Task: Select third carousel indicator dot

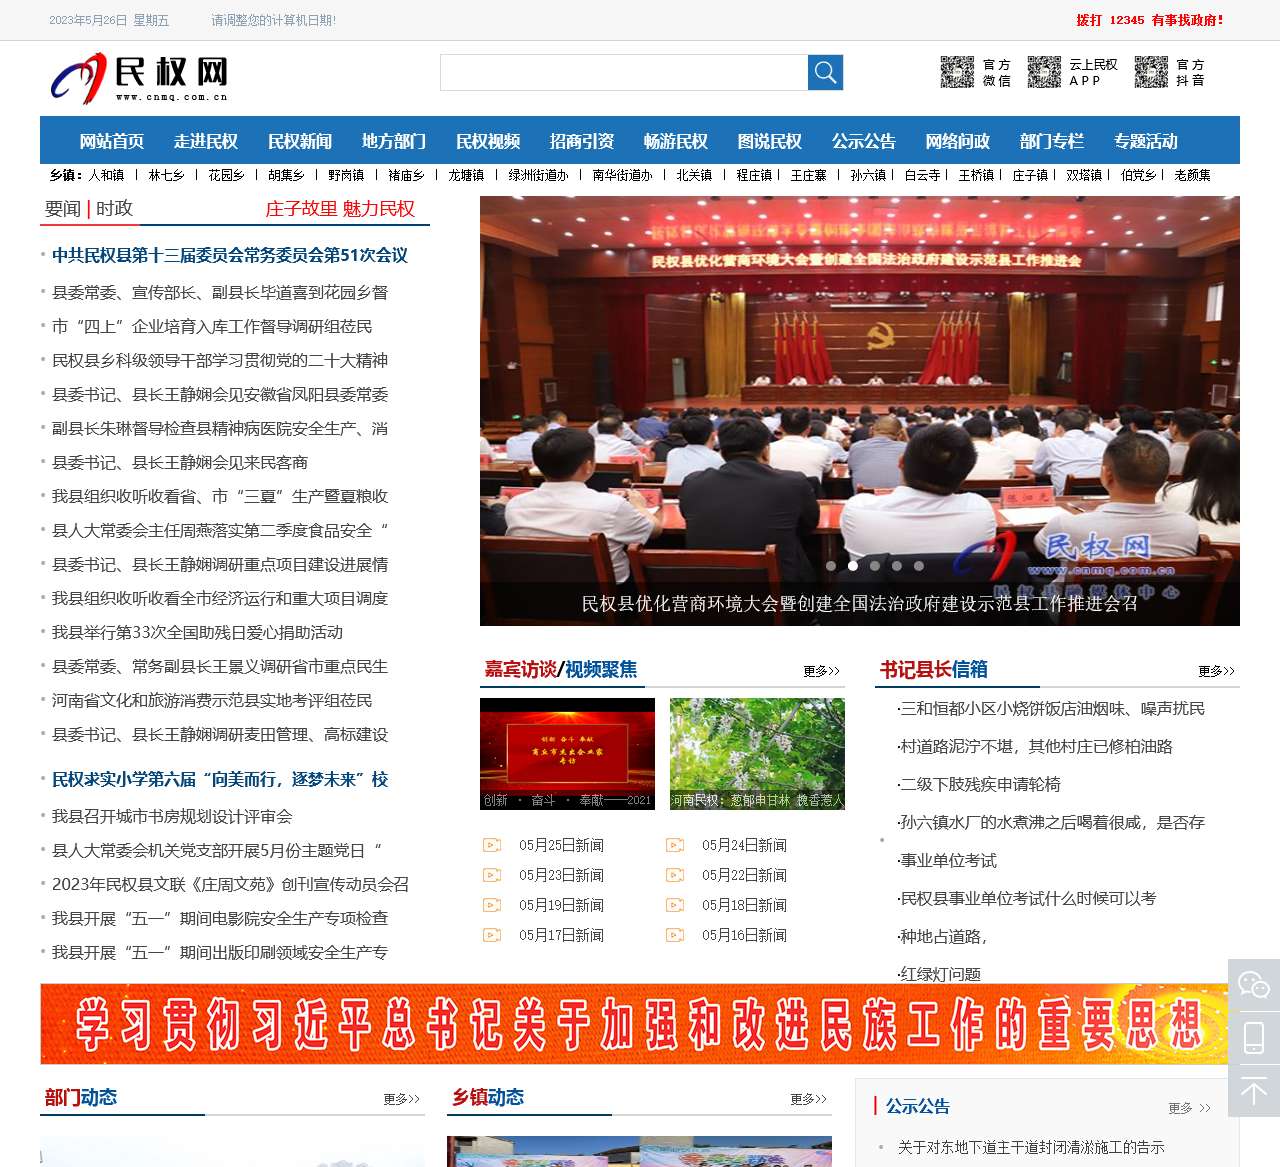Action: [875, 566]
